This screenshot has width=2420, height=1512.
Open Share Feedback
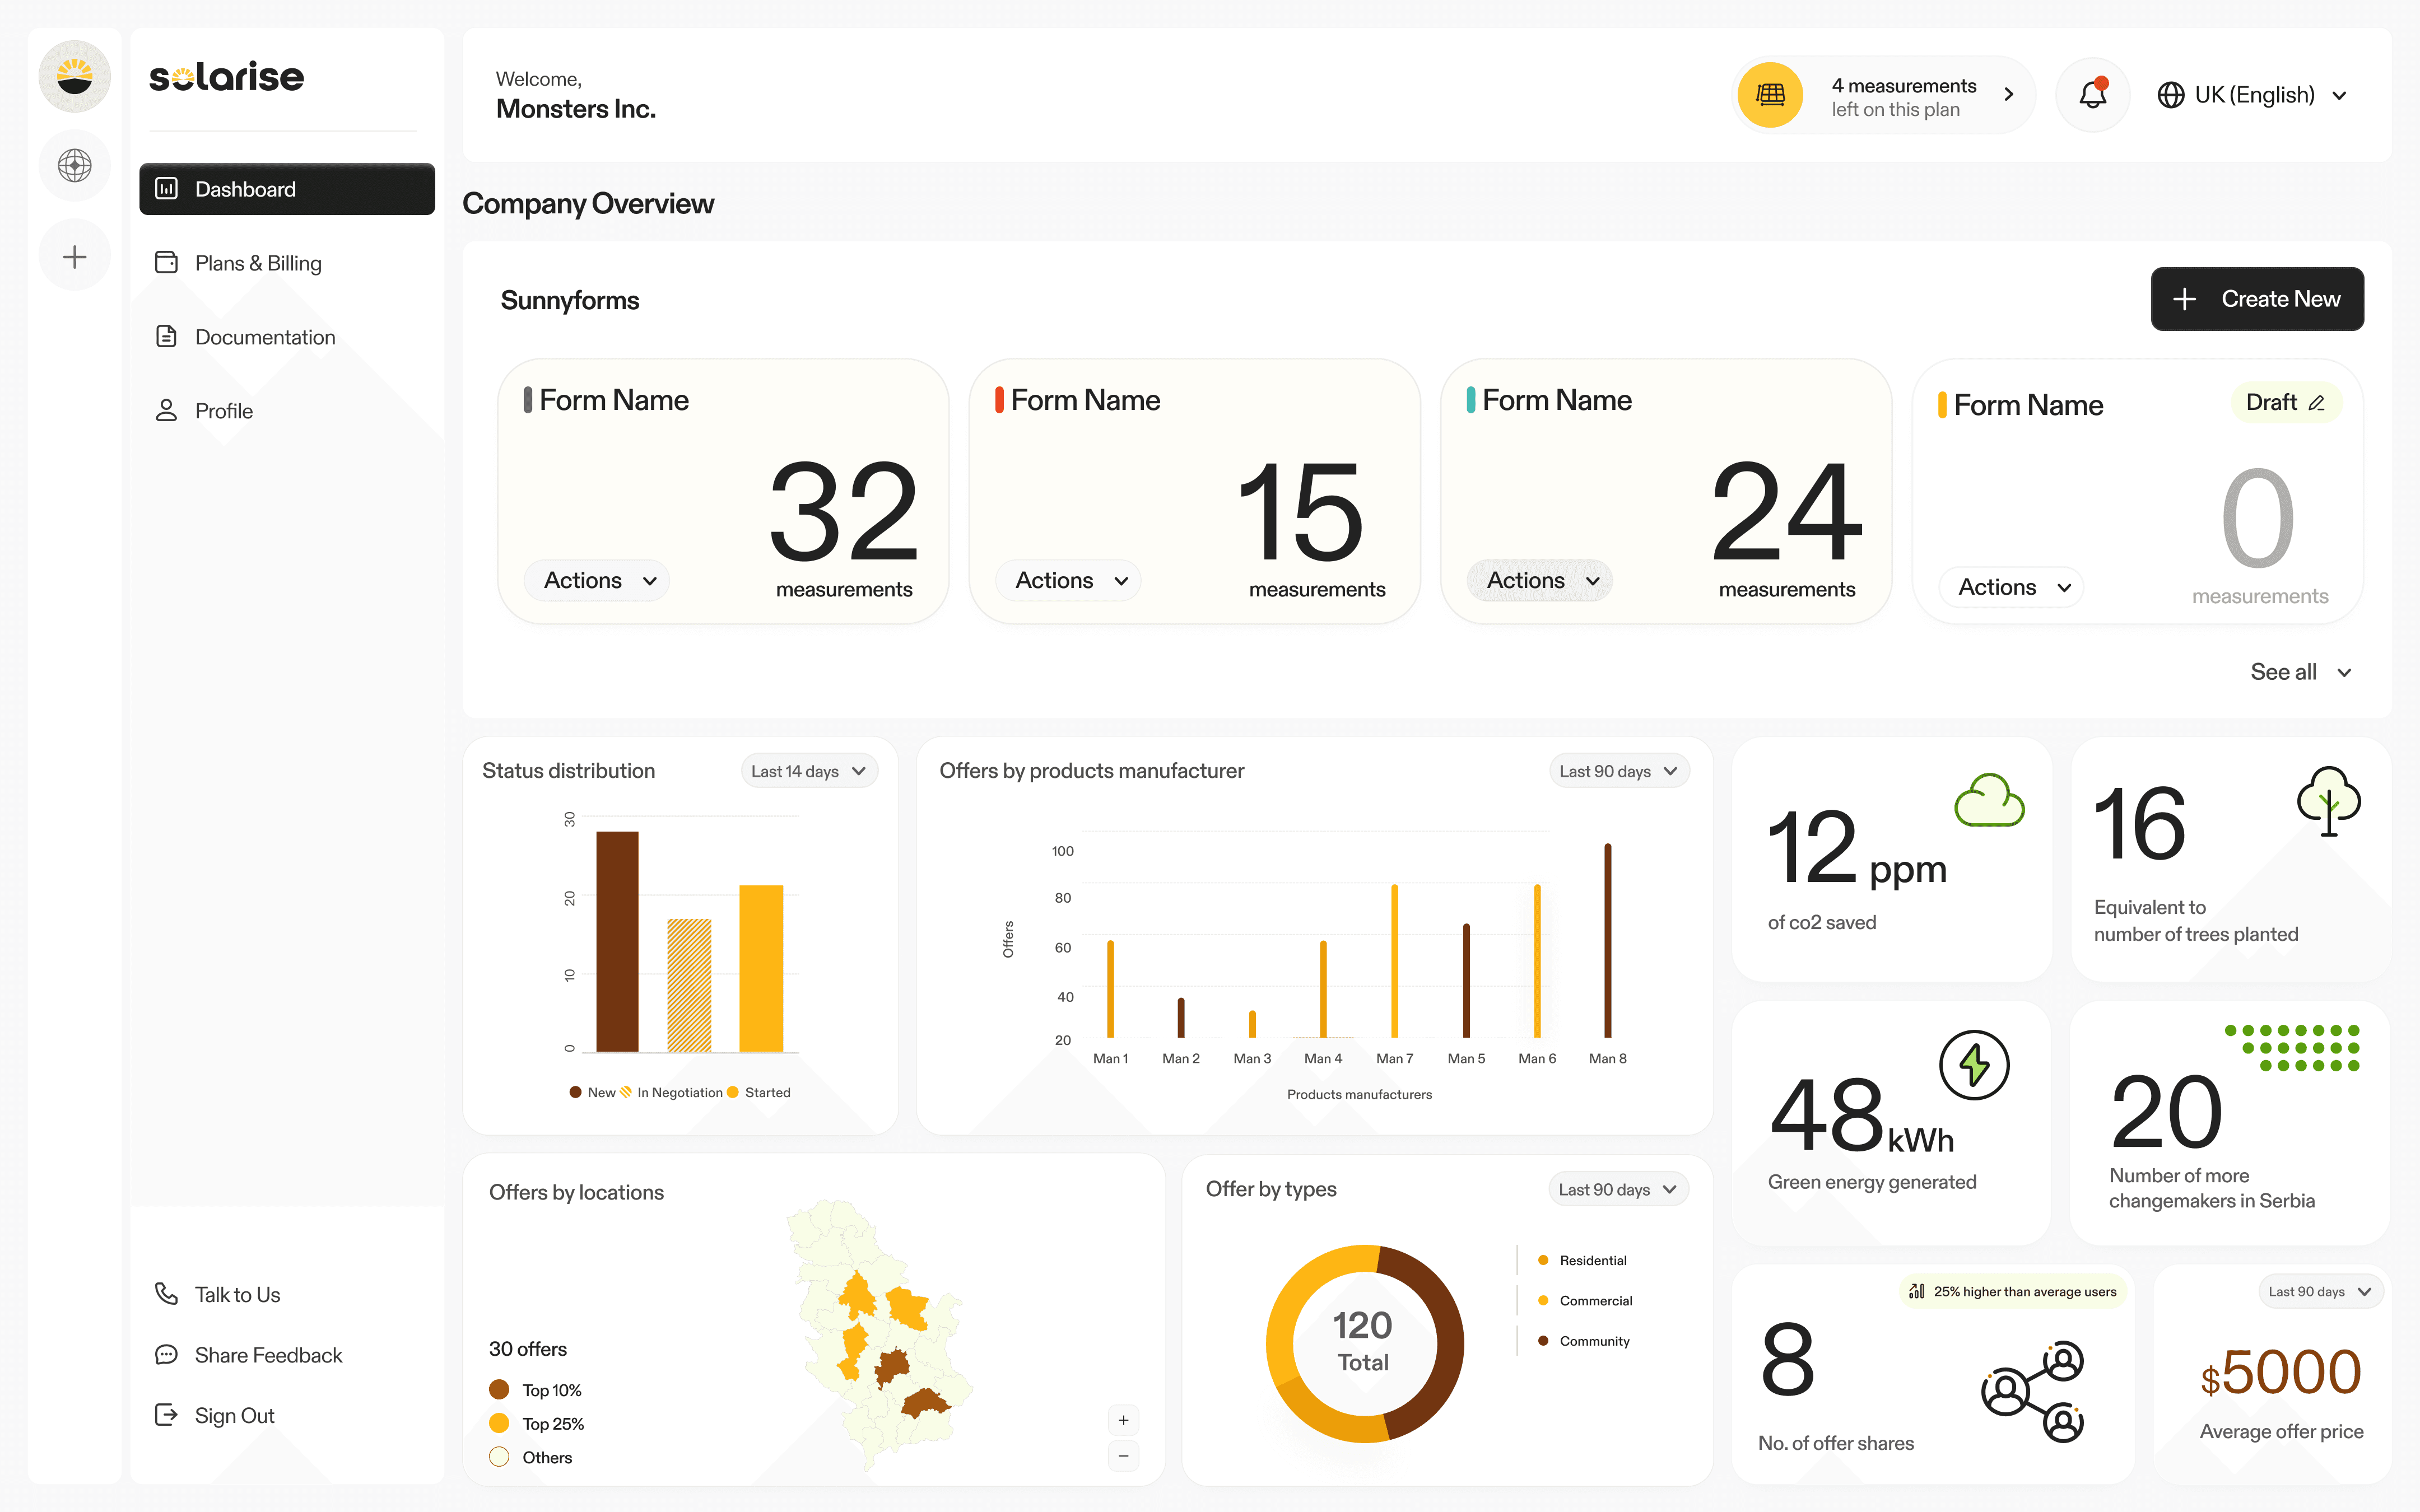[x=249, y=1355]
